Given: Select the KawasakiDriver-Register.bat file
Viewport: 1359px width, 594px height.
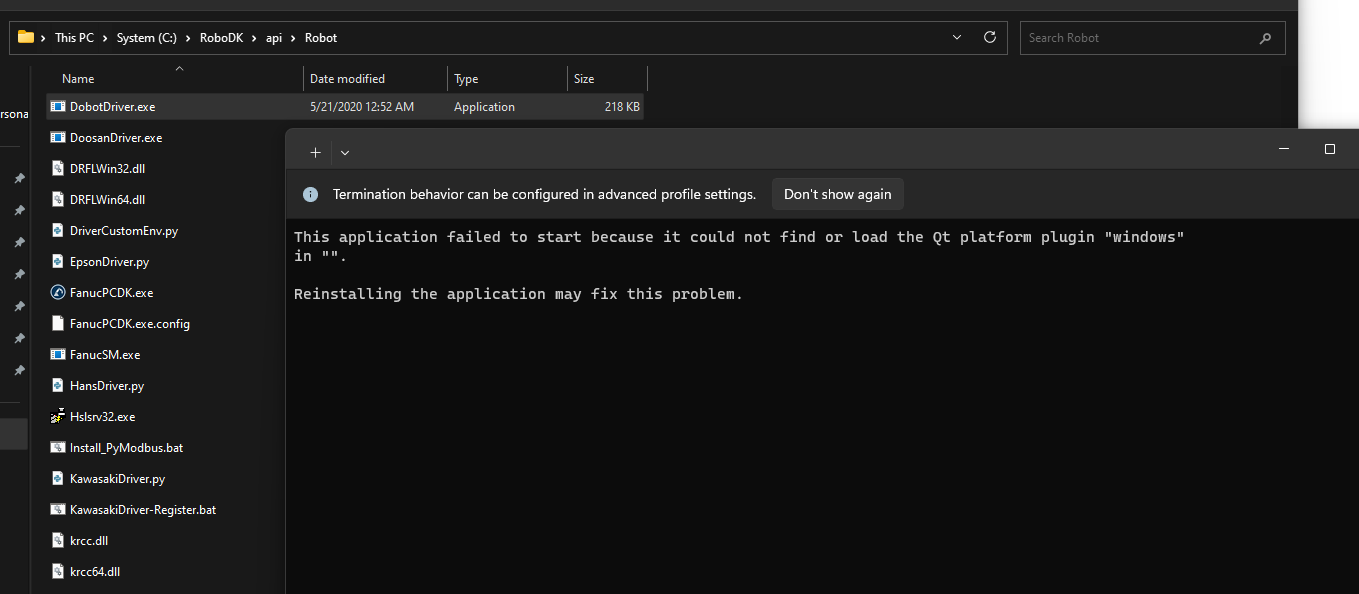Looking at the screenshot, I should (142, 510).
